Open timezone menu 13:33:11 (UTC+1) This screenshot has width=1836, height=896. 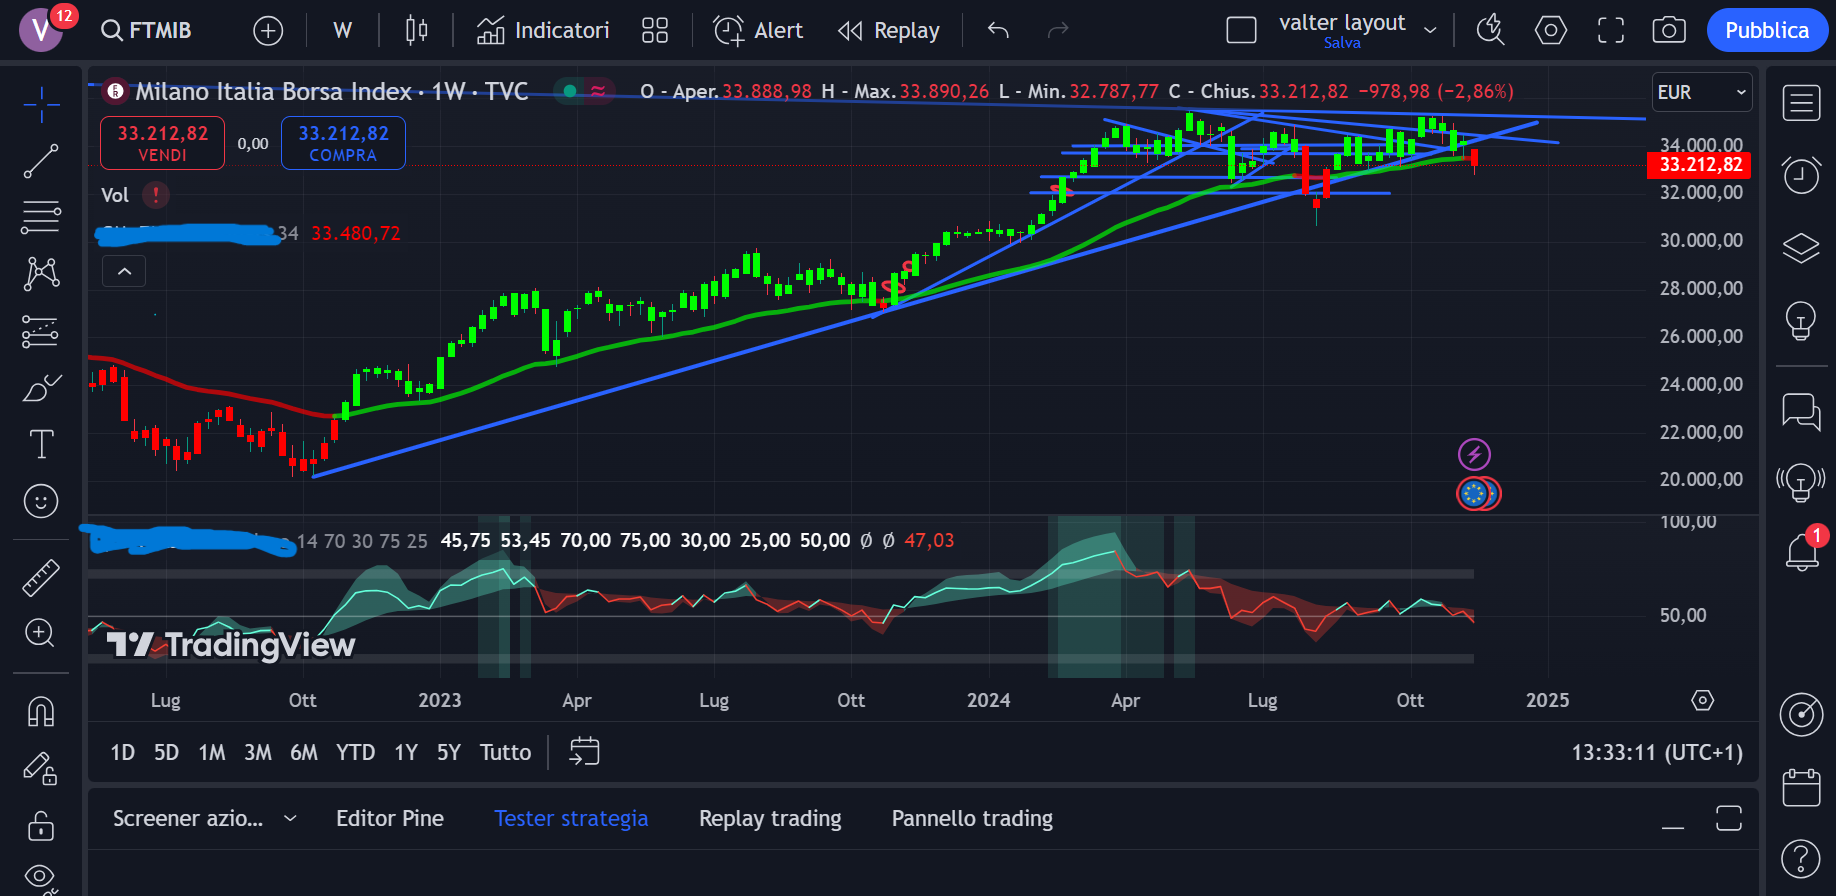click(1657, 752)
